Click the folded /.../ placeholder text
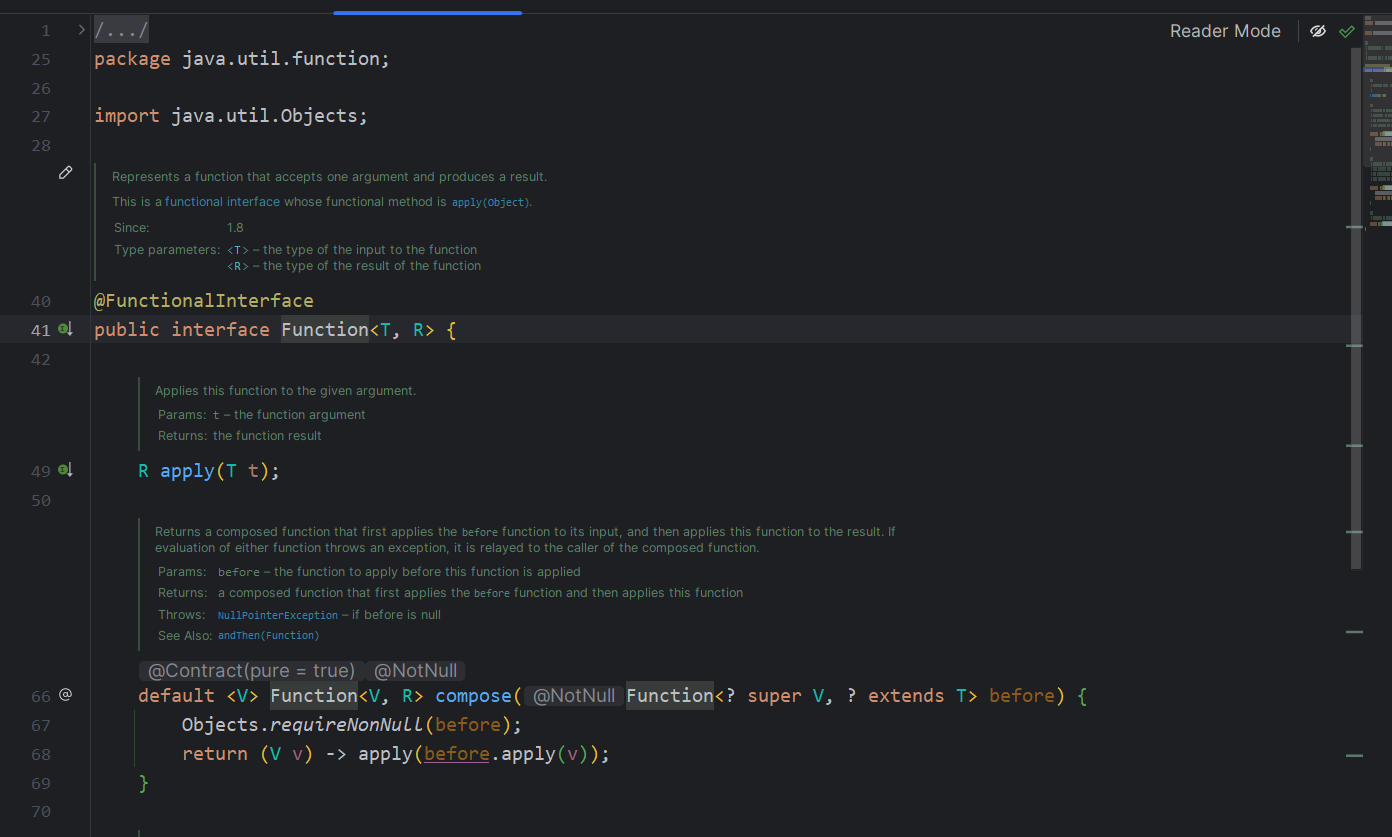Image resolution: width=1392 pixels, height=837 pixels. (x=121, y=30)
